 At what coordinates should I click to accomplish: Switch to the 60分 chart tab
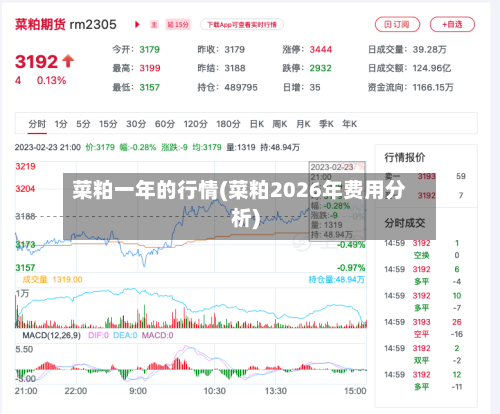pyautogui.click(x=165, y=124)
